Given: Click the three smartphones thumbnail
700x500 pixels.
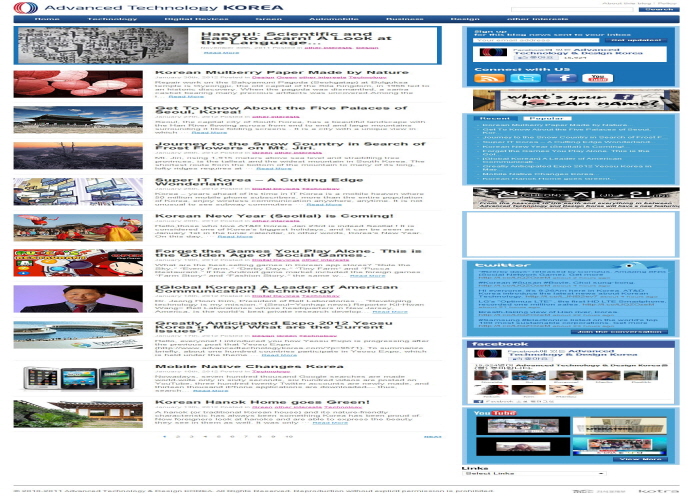Looking at the screenshot, I should tap(78, 379).
